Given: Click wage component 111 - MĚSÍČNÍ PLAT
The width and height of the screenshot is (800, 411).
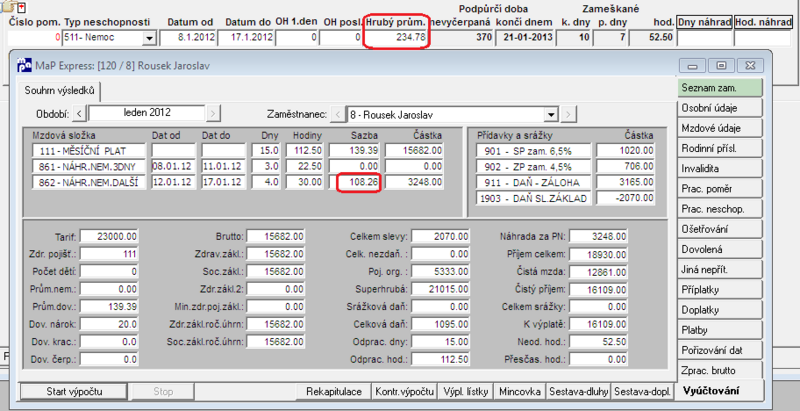Looking at the screenshot, I should click(x=89, y=151).
